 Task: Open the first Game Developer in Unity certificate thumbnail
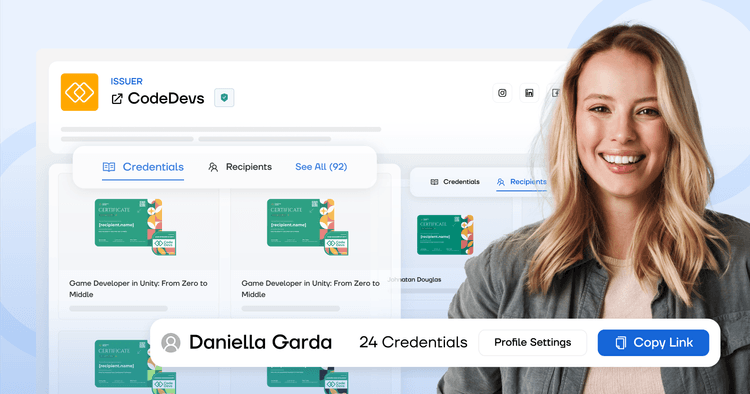[x=135, y=227]
